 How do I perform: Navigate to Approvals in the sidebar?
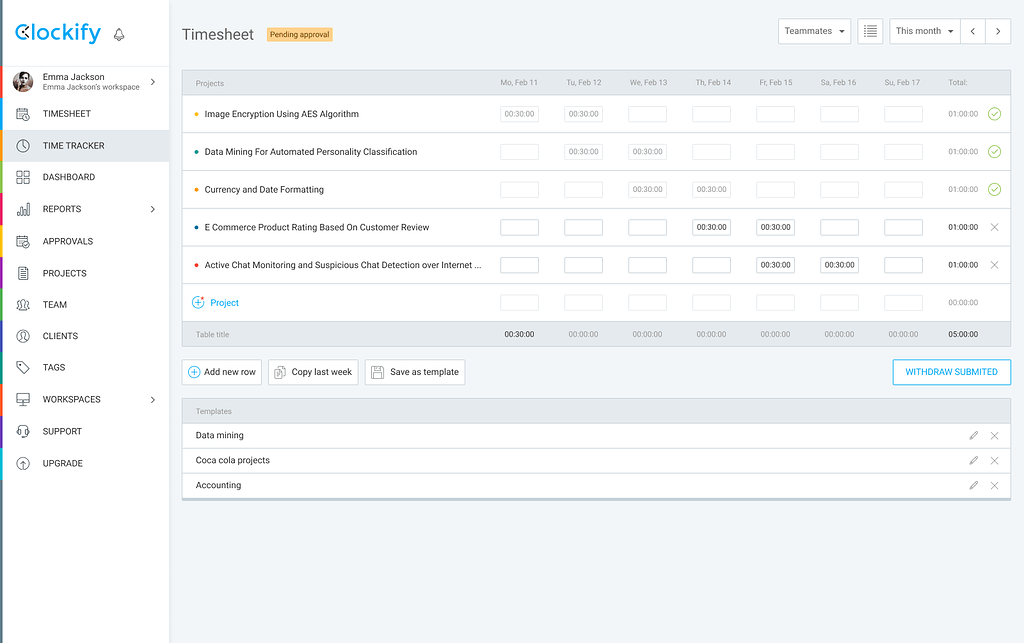tap(68, 241)
